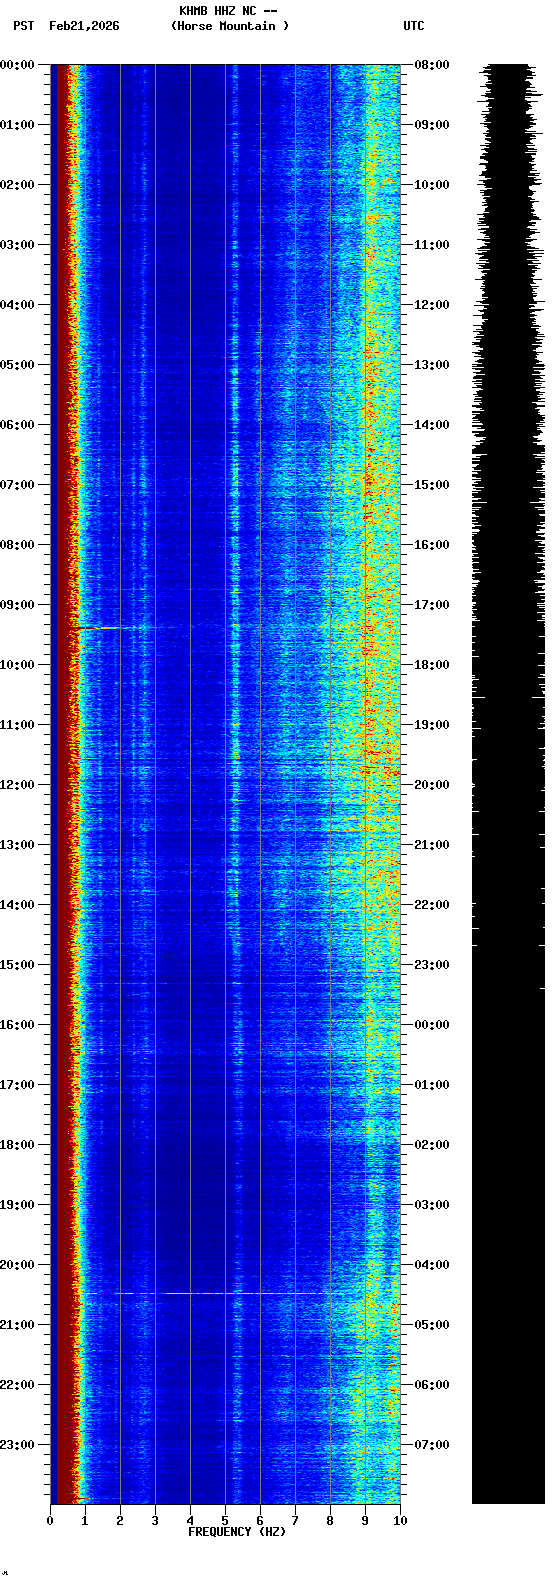Select the 12:00 label on PST axis
The width and height of the screenshot is (552, 1584).
coord(18,785)
